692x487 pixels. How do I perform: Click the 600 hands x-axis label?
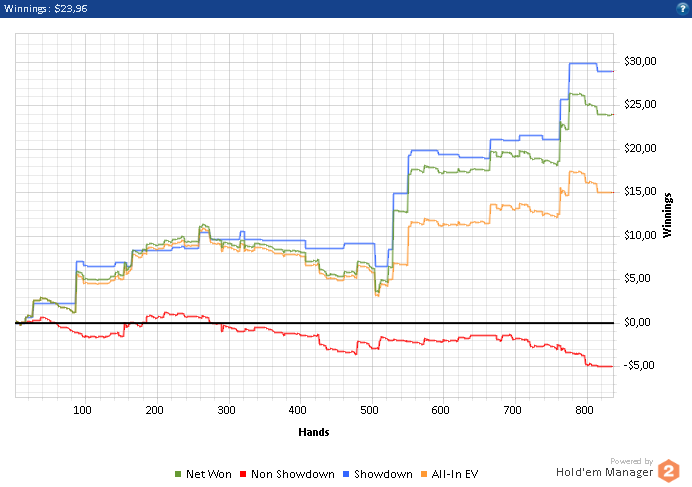440,410
